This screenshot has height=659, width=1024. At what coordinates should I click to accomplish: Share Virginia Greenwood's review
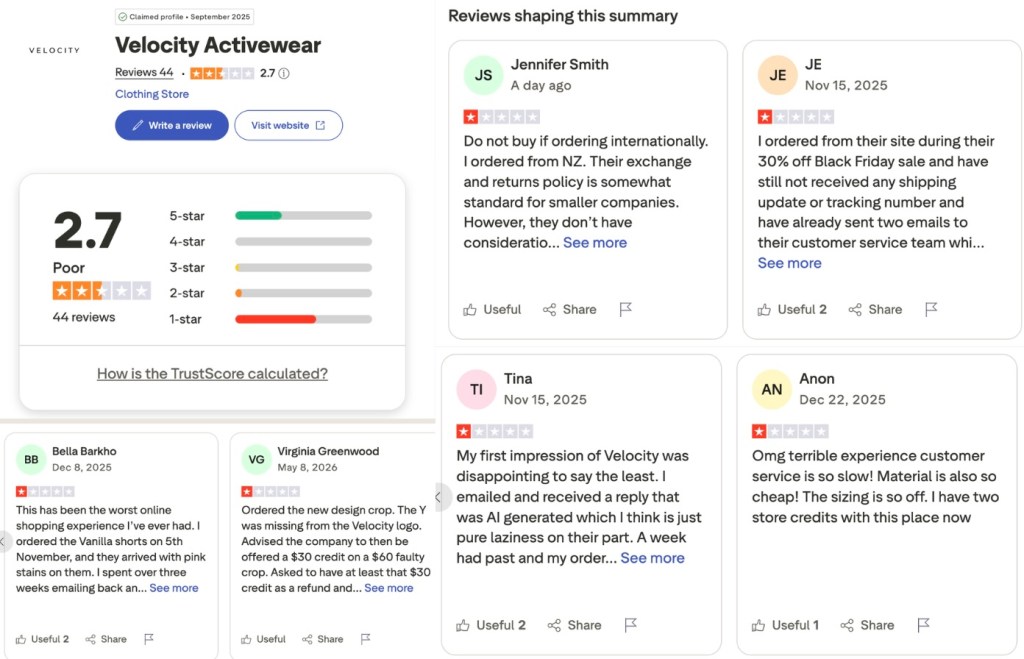point(323,639)
